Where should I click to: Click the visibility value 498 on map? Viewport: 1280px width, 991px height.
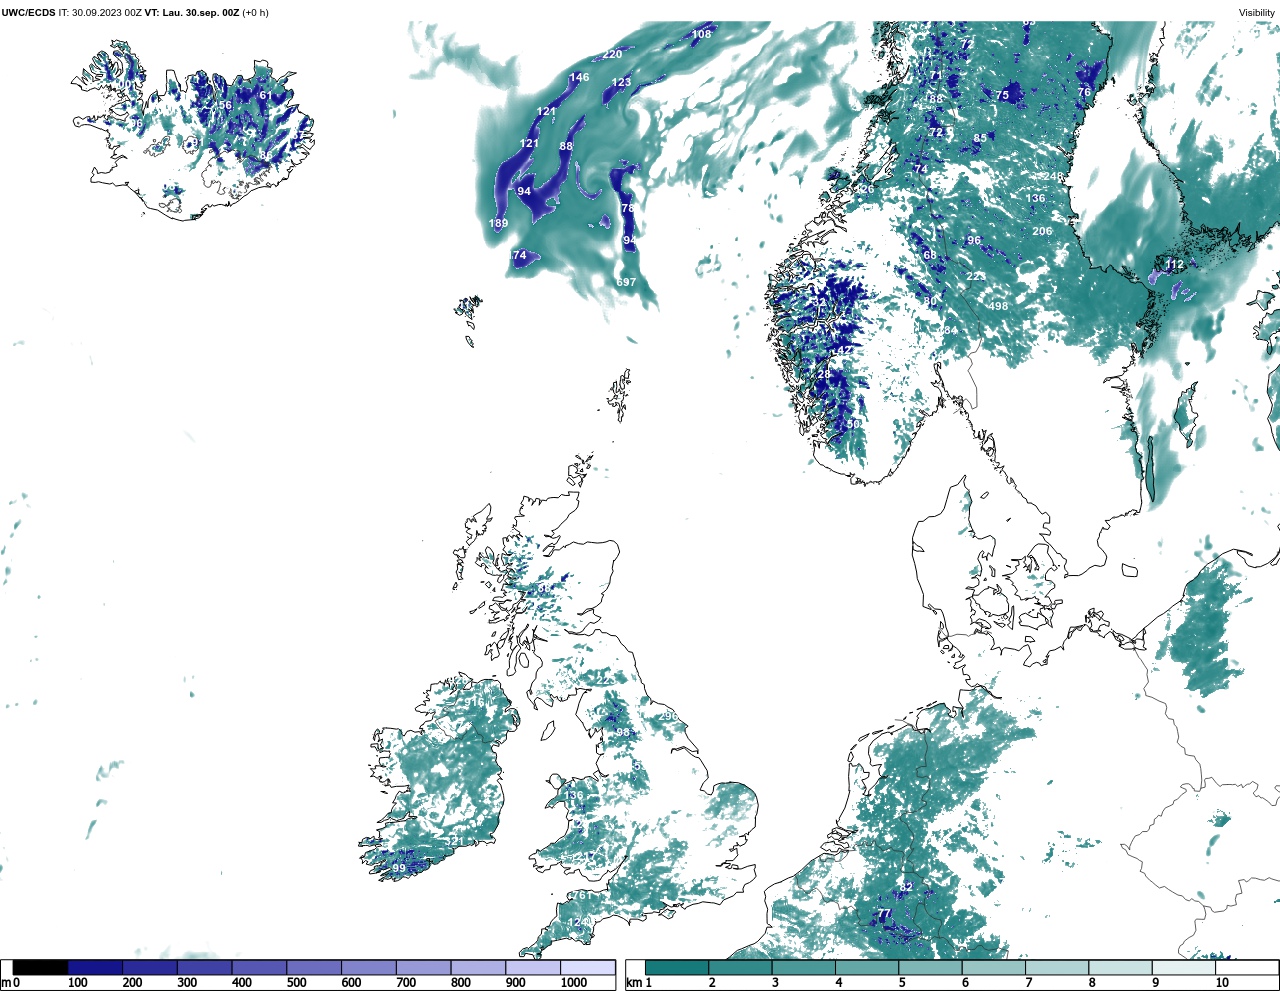point(998,306)
